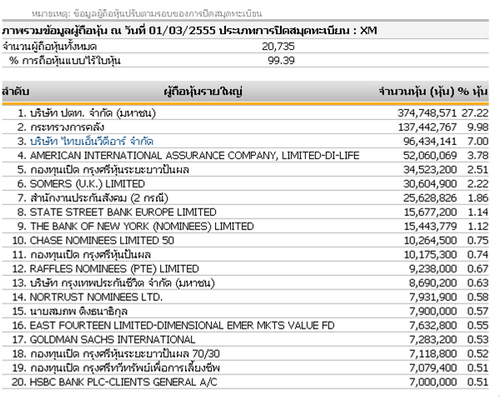Click THE BANK OF NEW YORK (NOMINEES) entry
Image resolution: width=500 pixels, height=397 pixels.
142,226
